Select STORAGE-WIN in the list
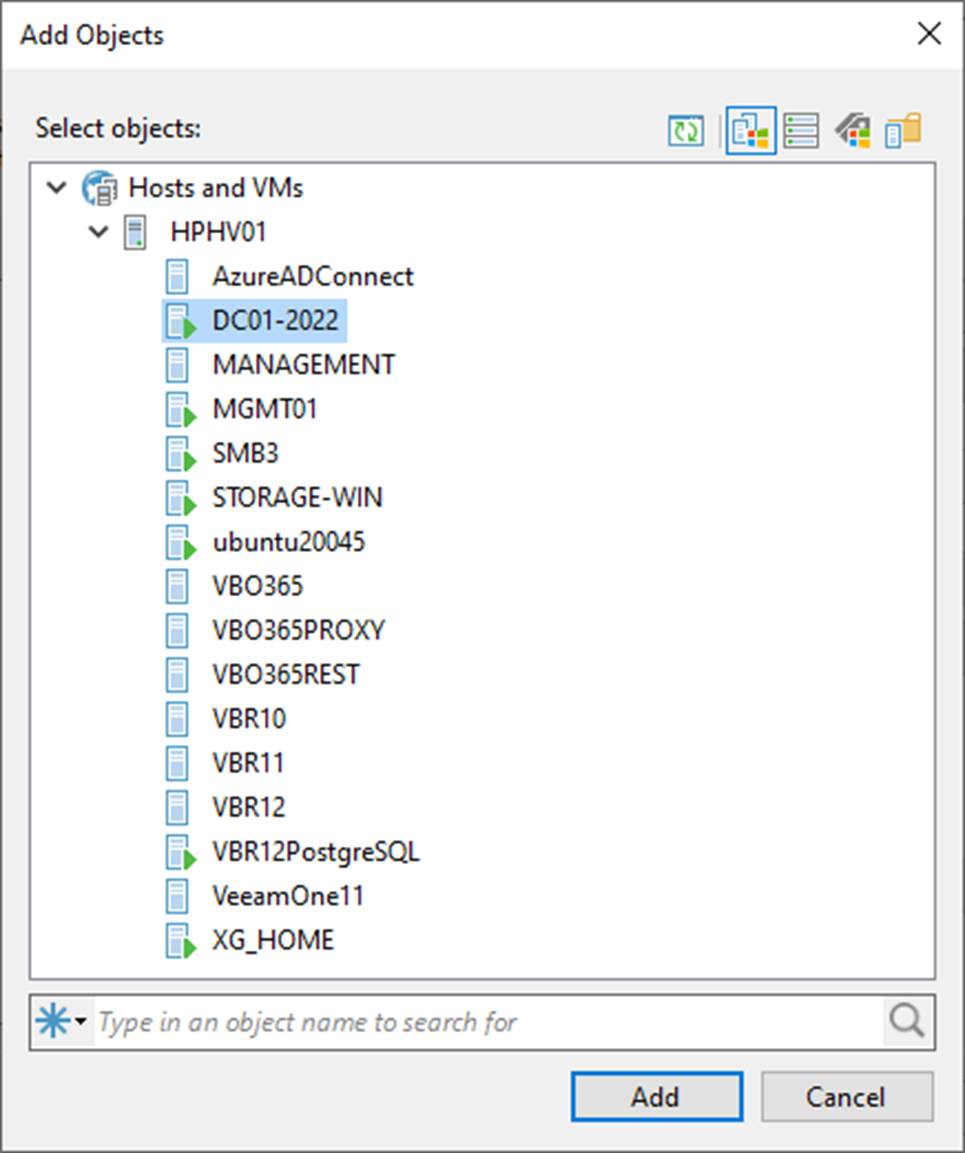Screen dimensions: 965x1153 (x=297, y=498)
